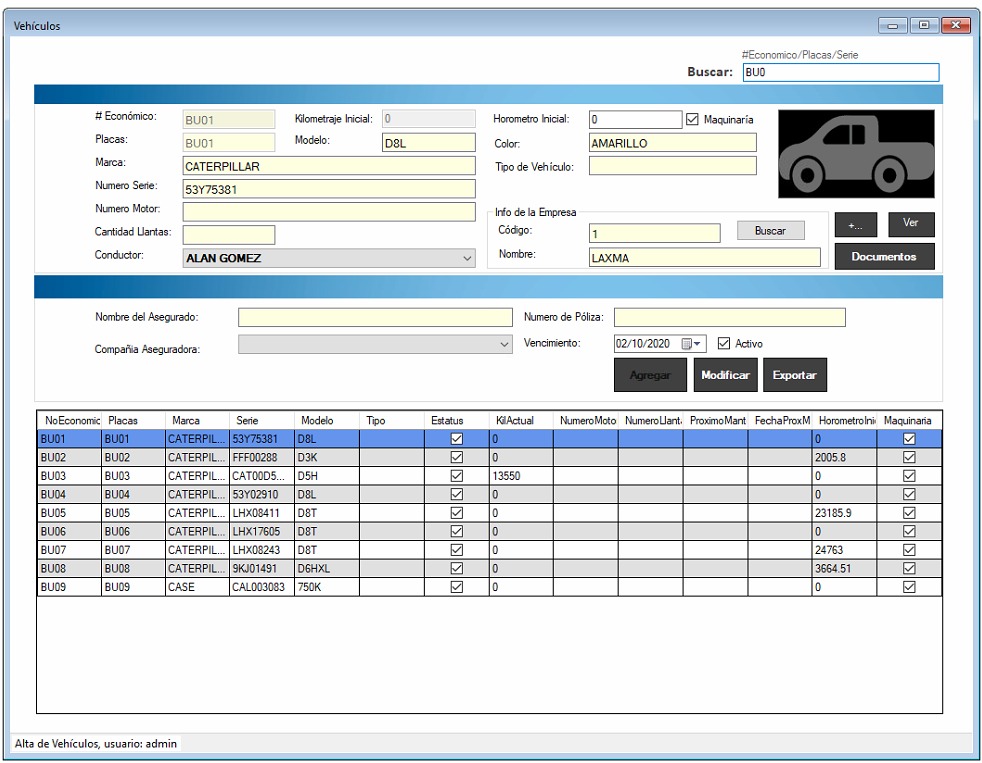This screenshot has height=763, width=982.
Task: Toggle Maquinaria checkbox in row BU02
Action: (x=909, y=457)
